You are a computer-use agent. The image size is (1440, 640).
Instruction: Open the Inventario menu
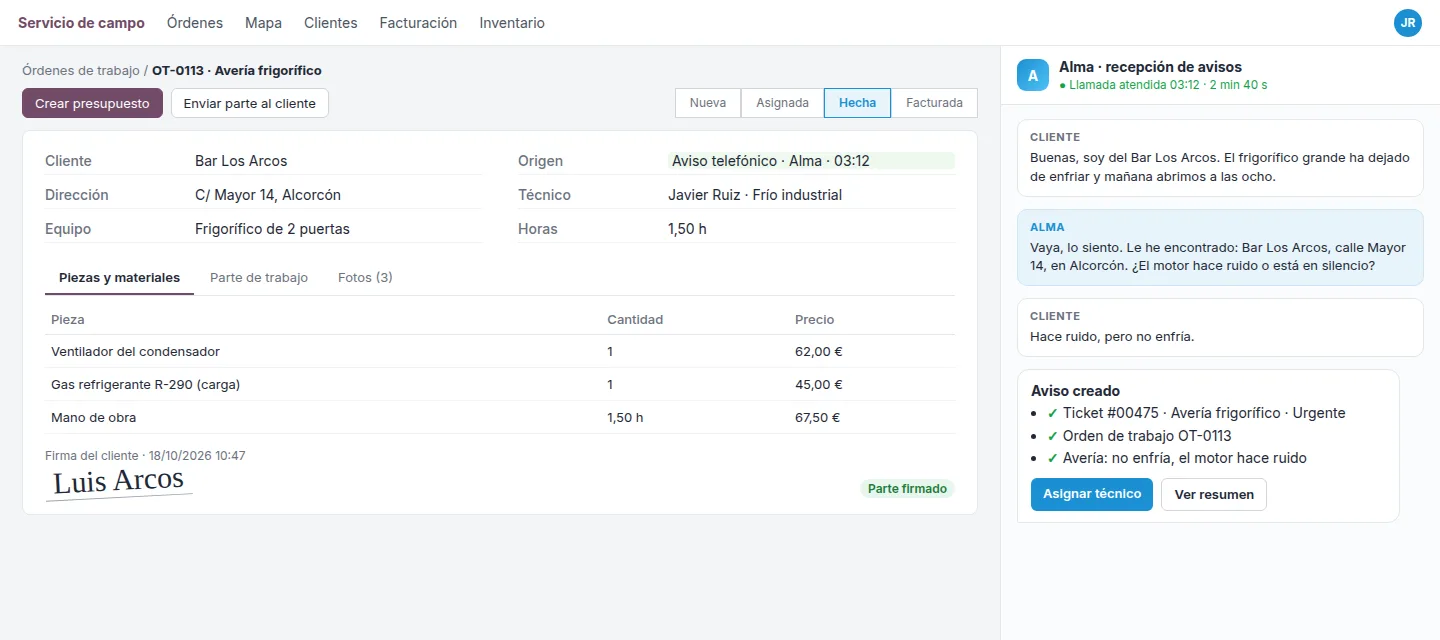[512, 23]
